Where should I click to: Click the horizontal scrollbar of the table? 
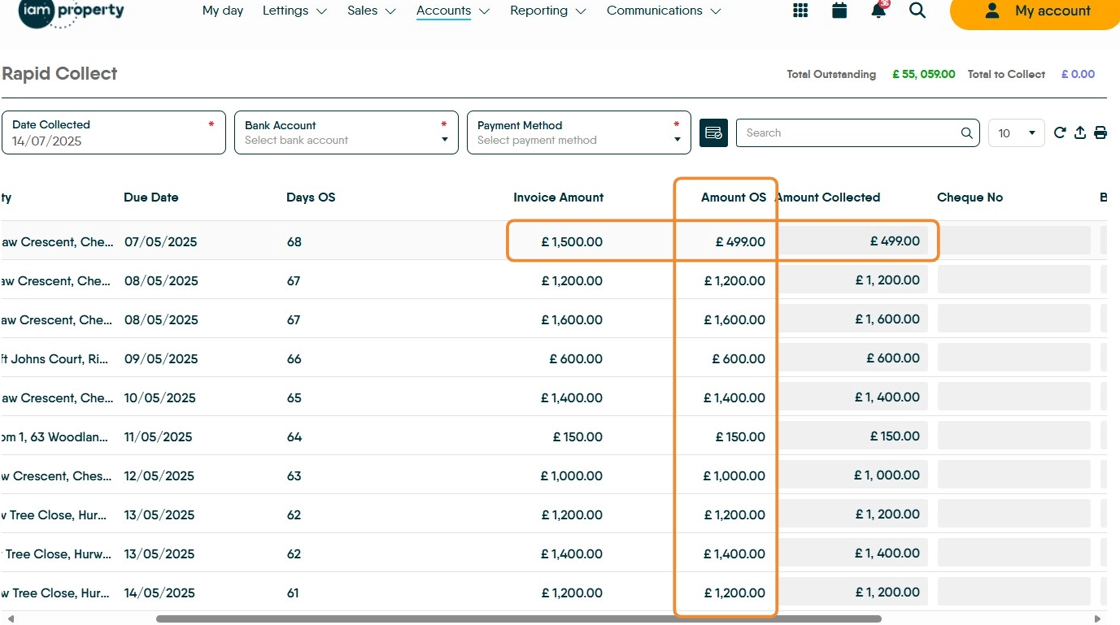518,619
